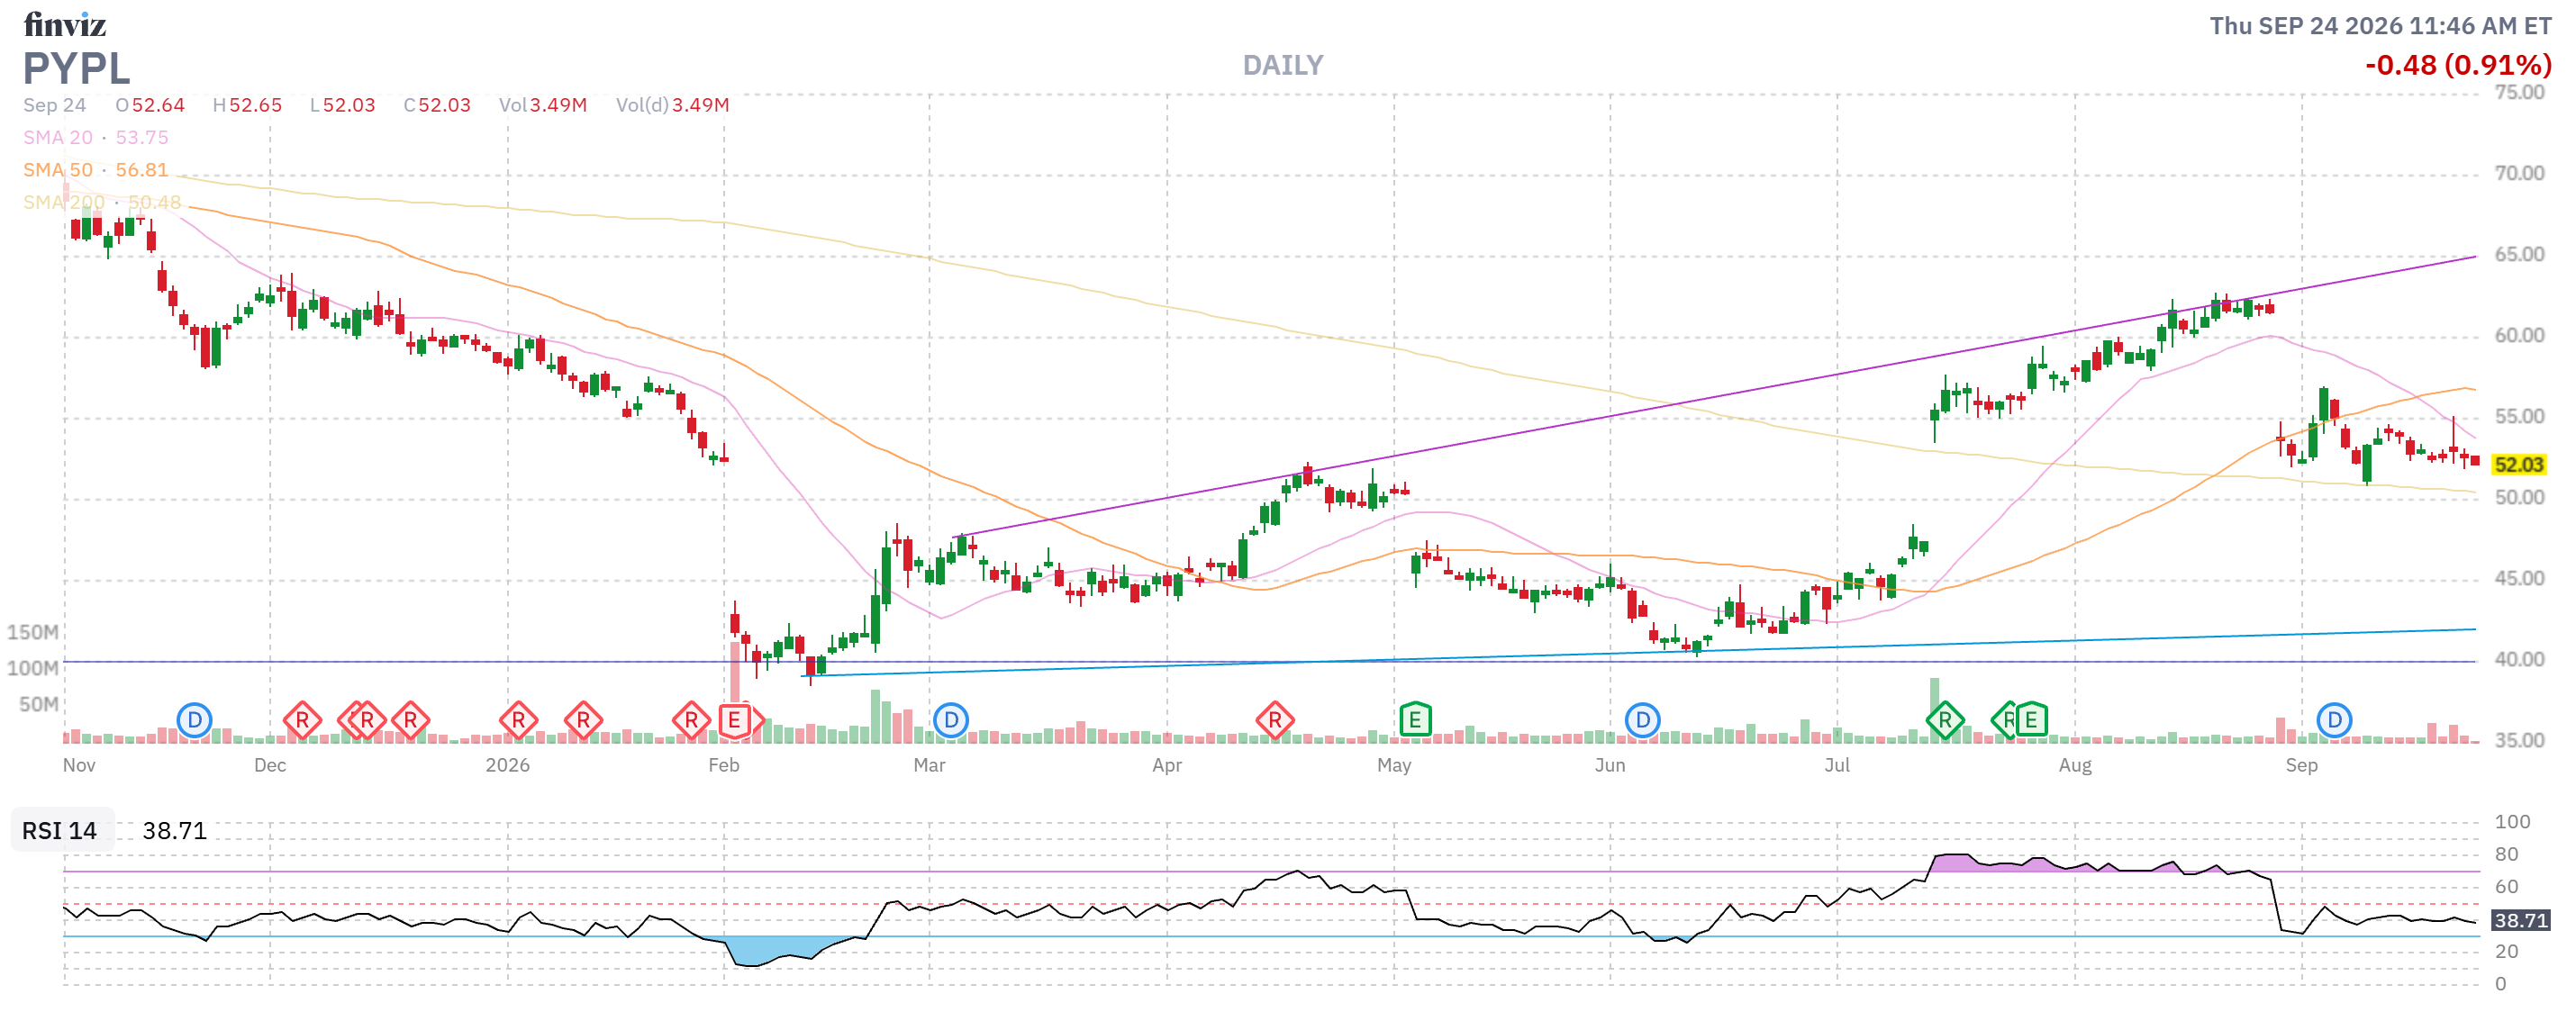
Task: Click the blue D dividend marker in November
Action: click(x=194, y=720)
